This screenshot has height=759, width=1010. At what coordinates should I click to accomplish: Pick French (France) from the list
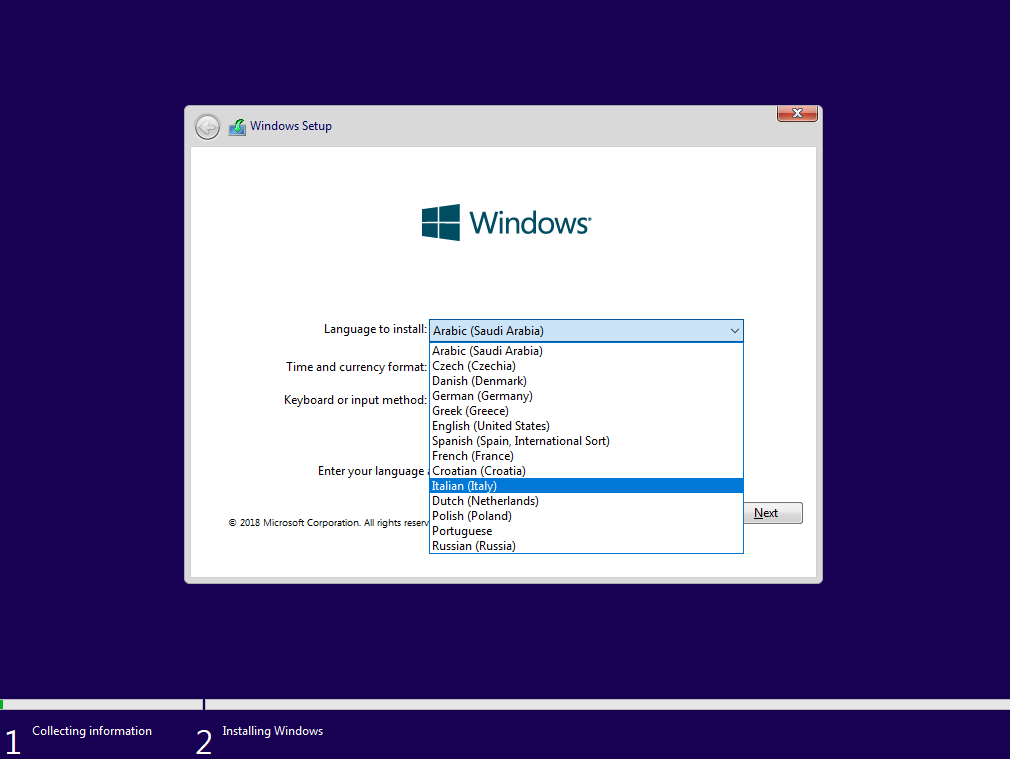pyautogui.click(x=586, y=456)
